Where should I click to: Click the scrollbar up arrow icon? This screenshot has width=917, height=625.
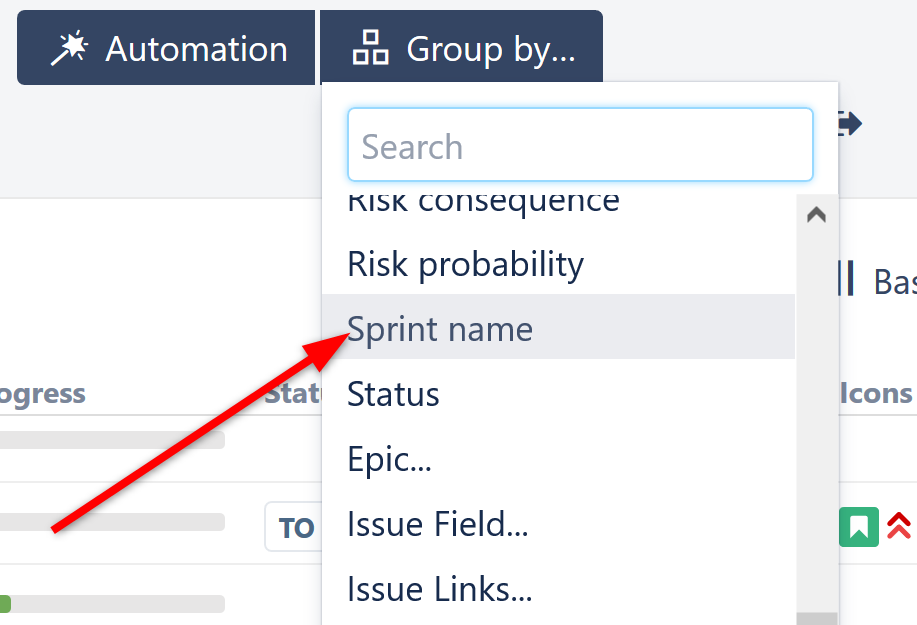pos(816,213)
